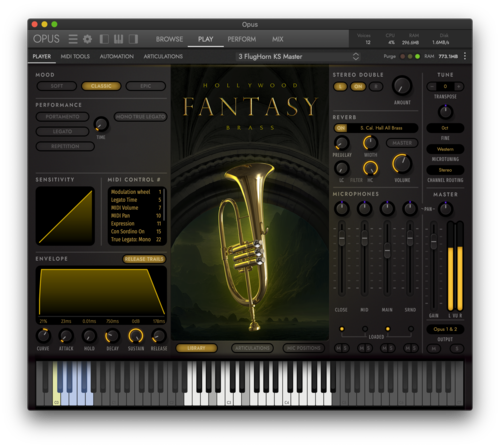Open the Stereo channel routing dropdown
The image size is (500, 447).
[445, 170]
